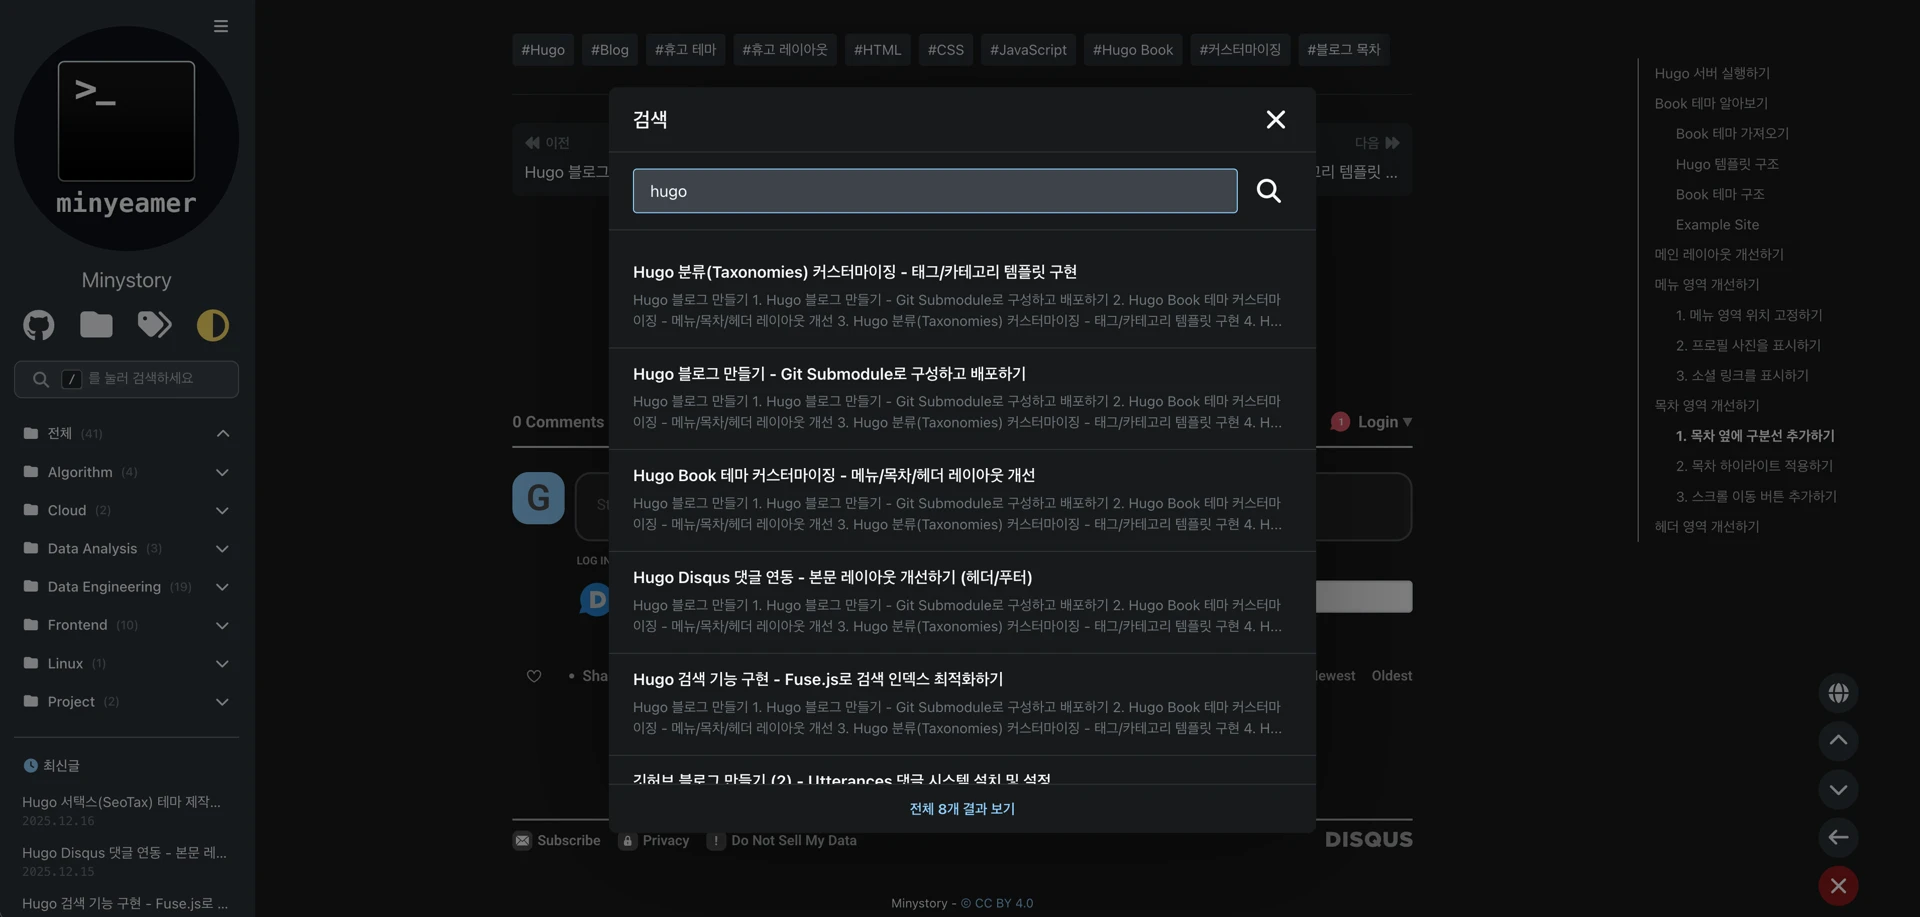The image size is (1920, 917).
Task: Open the Data Engineering category link
Action: (x=104, y=587)
